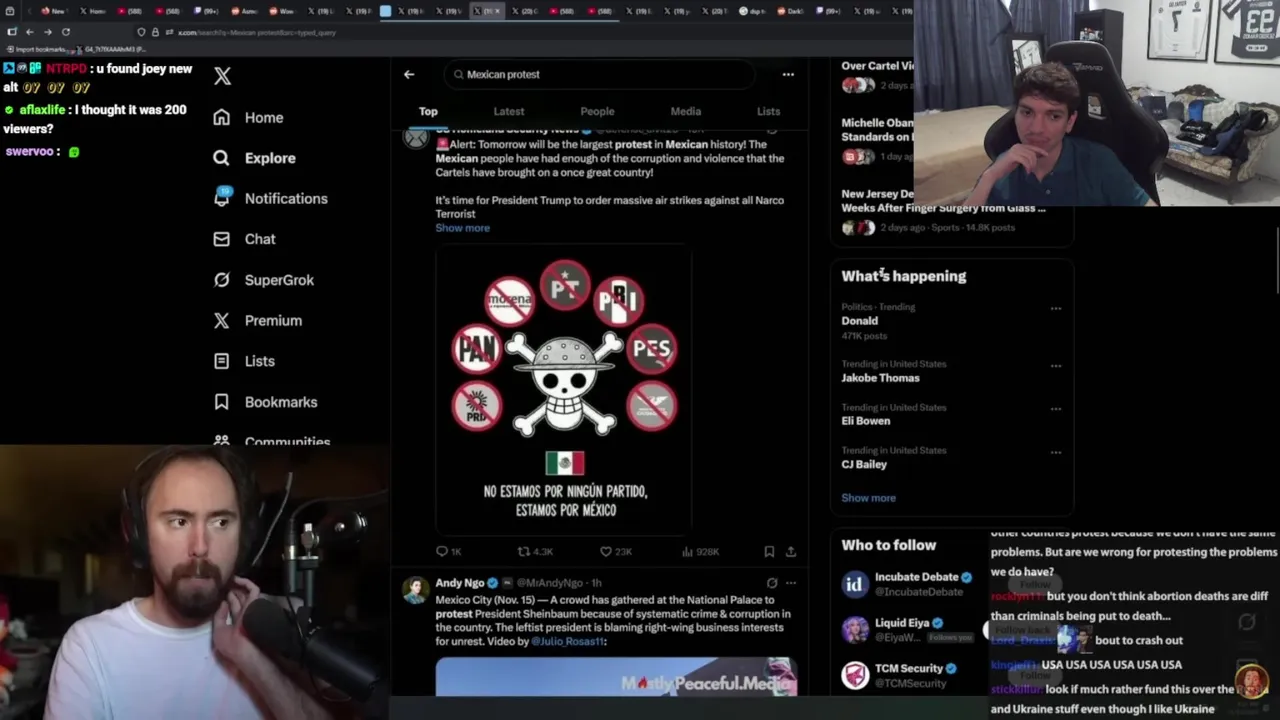Click the Mexican protest search field
Image resolution: width=1280 pixels, height=720 pixels.
pos(600,74)
